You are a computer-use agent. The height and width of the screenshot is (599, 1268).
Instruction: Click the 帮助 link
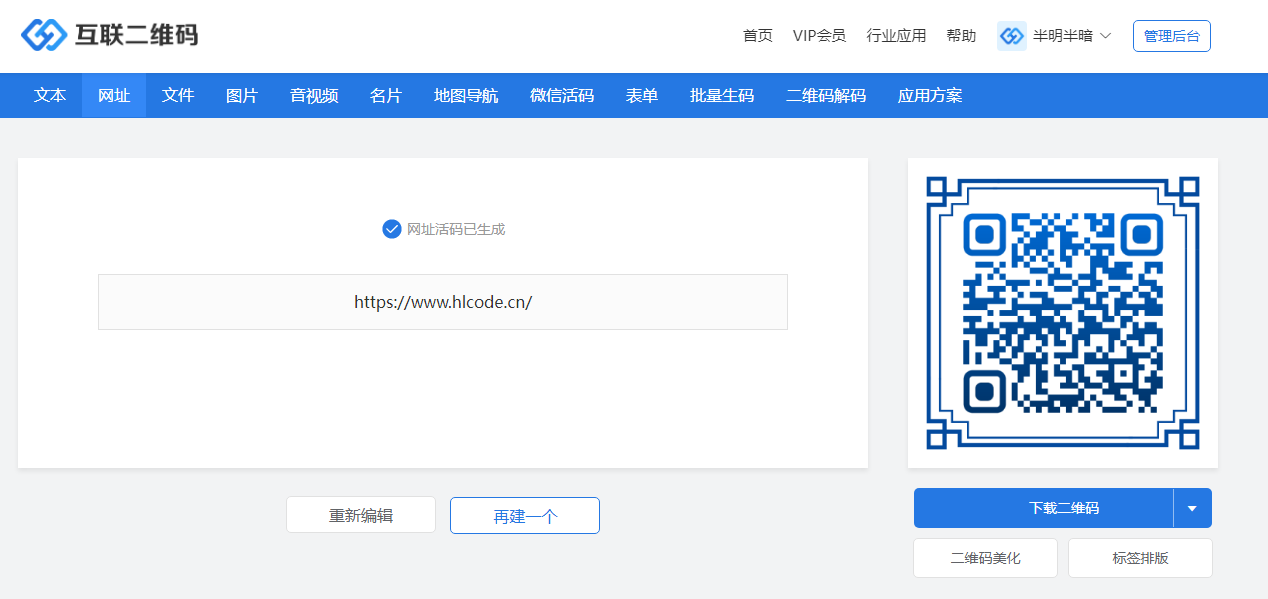click(x=961, y=36)
